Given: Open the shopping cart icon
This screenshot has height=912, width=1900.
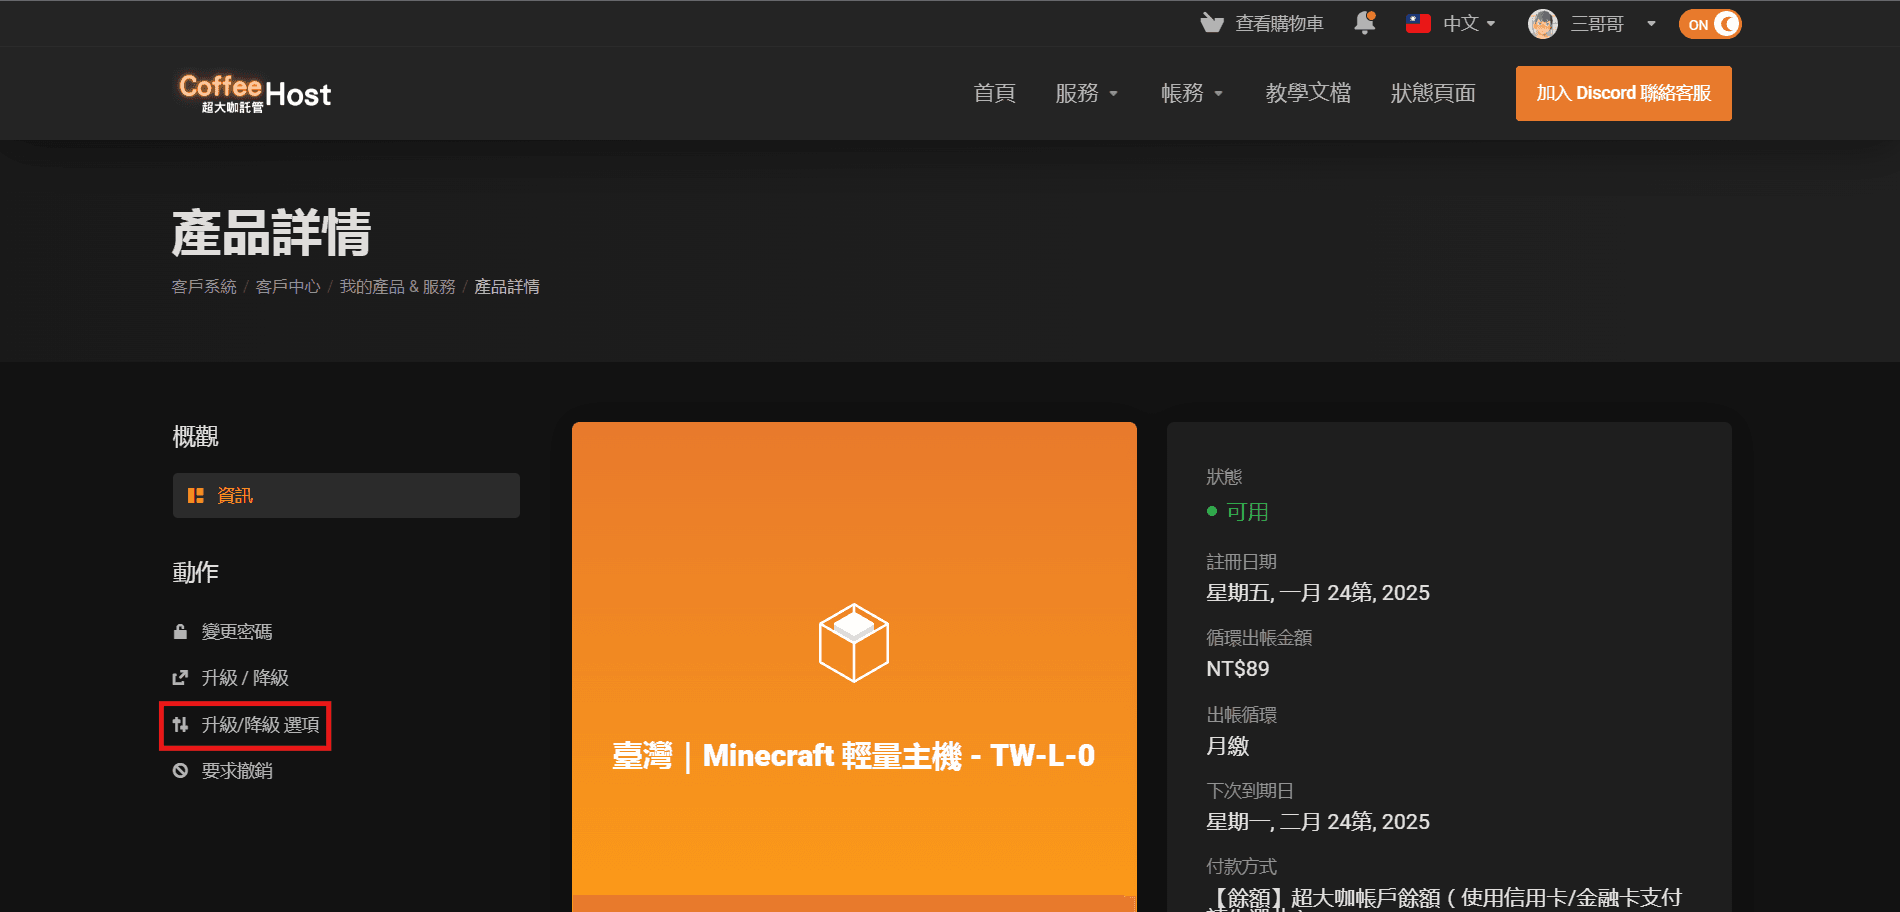Looking at the screenshot, I should [x=1212, y=23].
